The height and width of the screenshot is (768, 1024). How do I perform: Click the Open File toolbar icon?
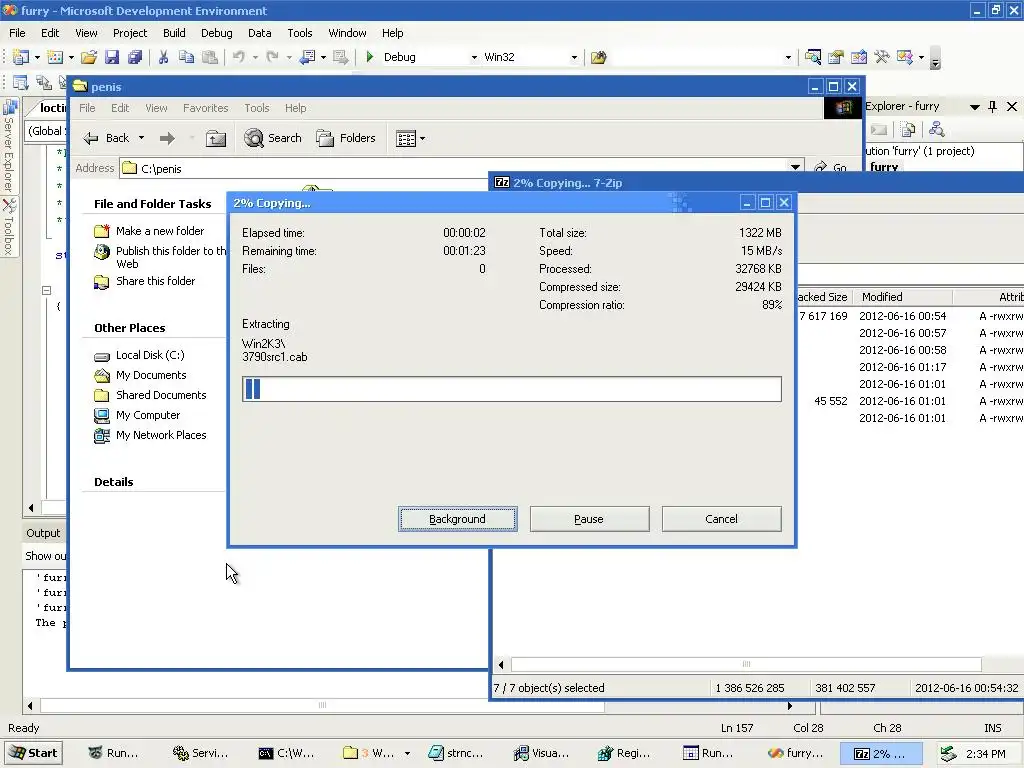coord(89,57)
